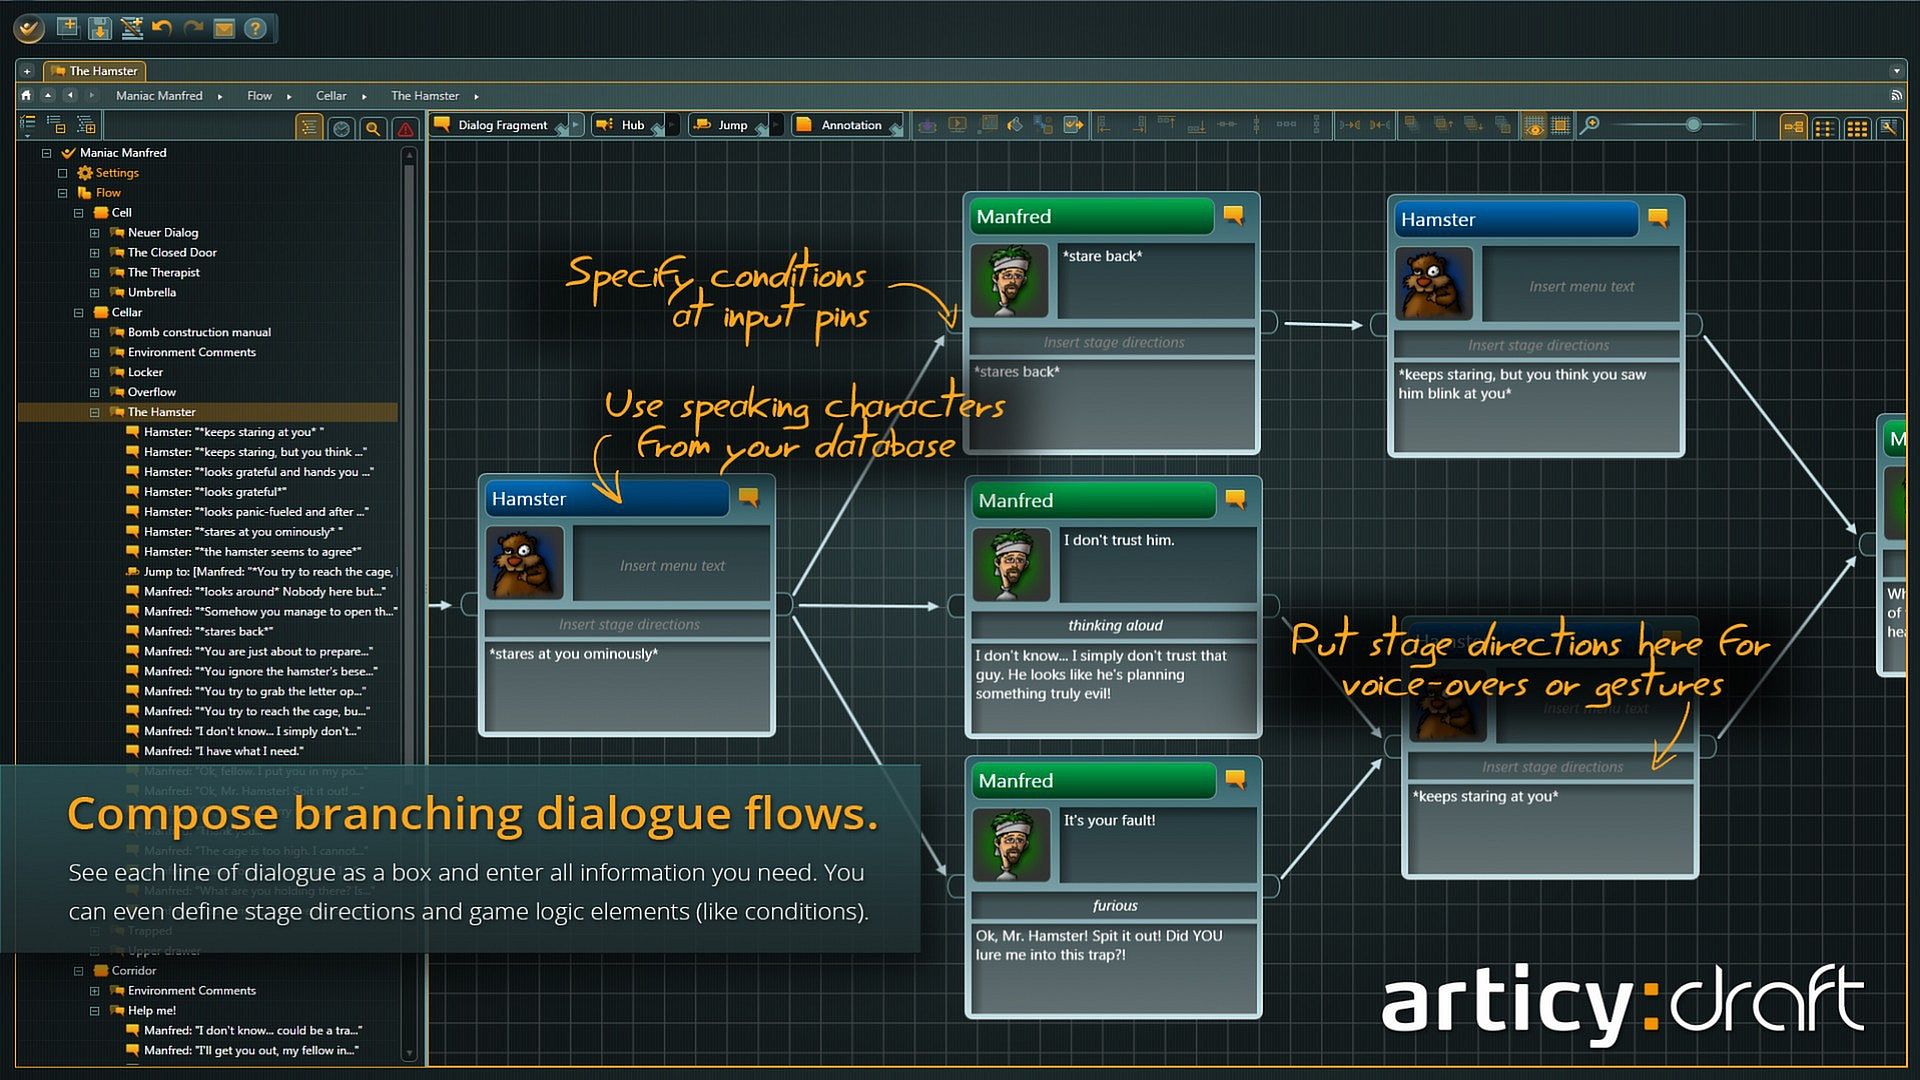Switch to large tiles grid view

[x=1857, y=127]
